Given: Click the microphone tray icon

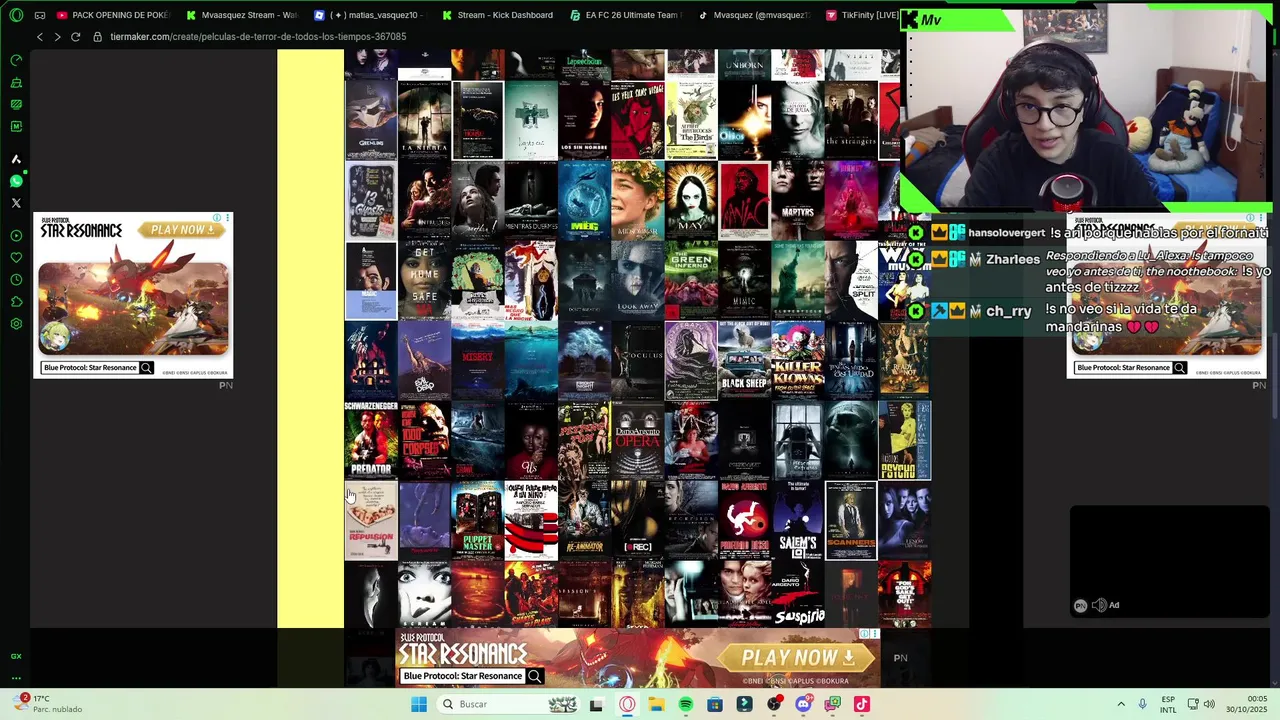Looking at the screenshot, I should (x=1143, y=704).
